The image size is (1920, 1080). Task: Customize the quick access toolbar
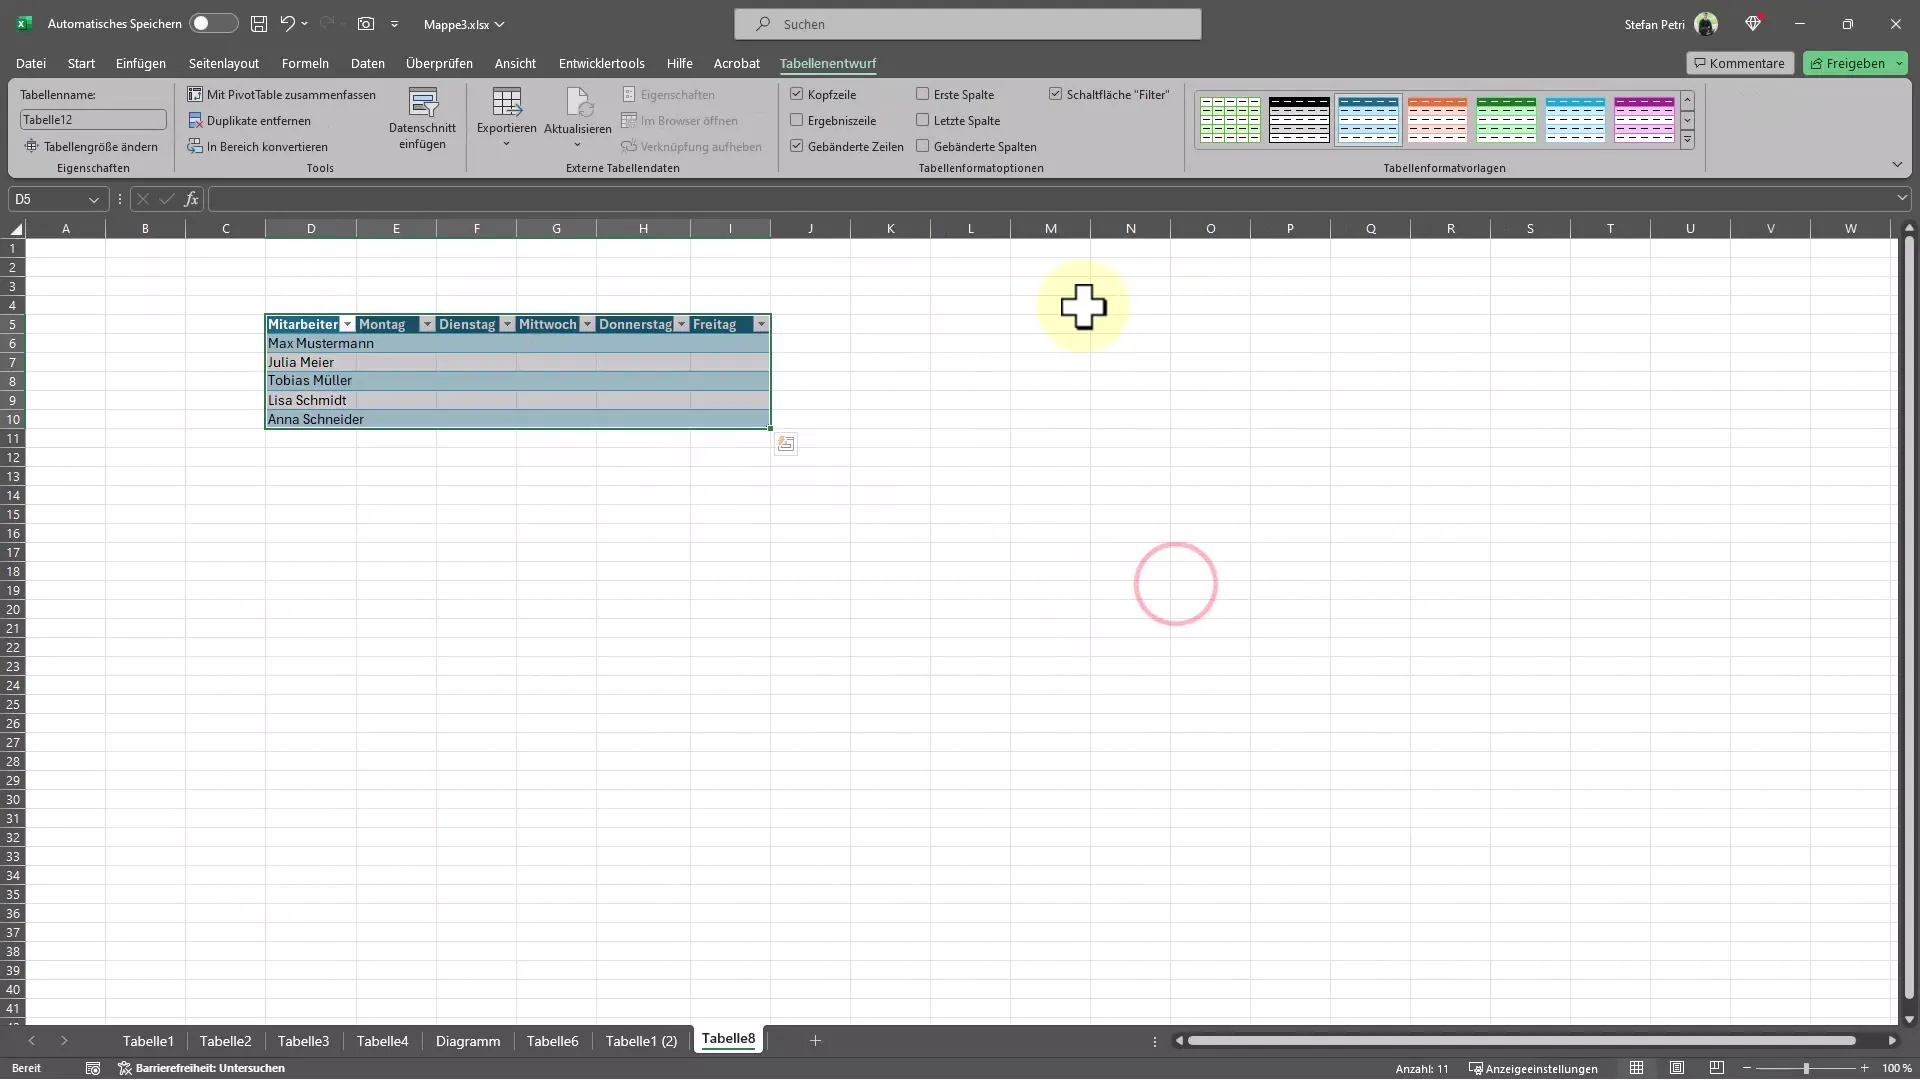394,24
